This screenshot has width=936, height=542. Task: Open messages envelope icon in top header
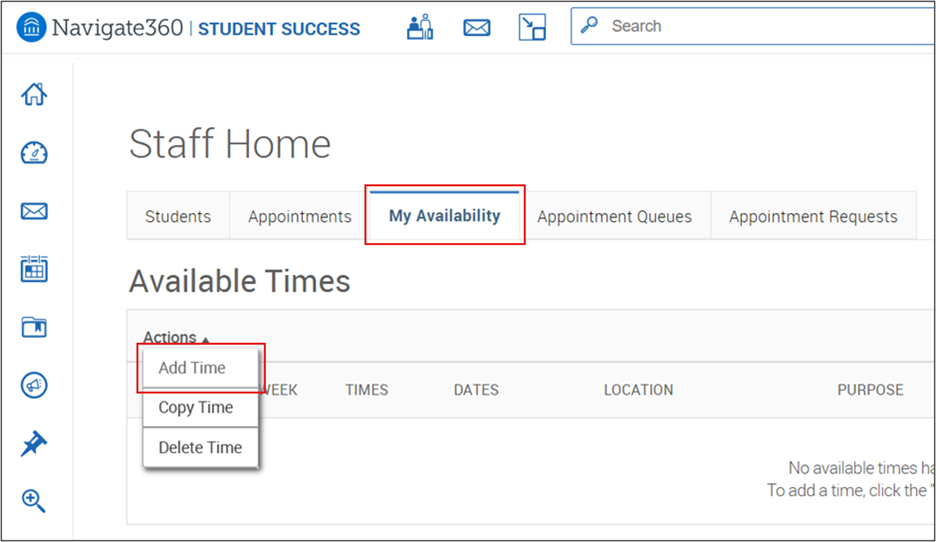(477, 27)
